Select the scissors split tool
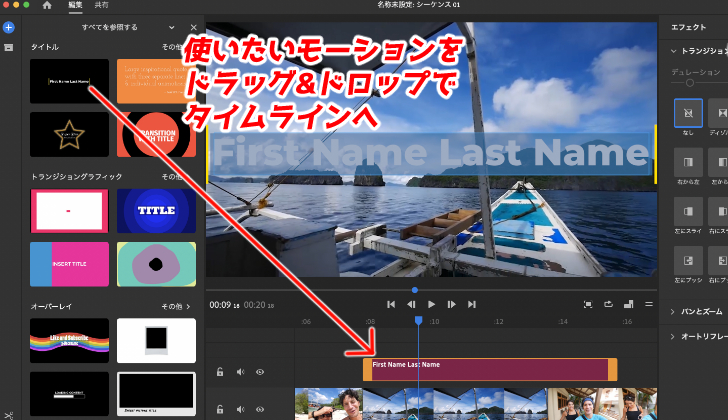 [8, 416]
